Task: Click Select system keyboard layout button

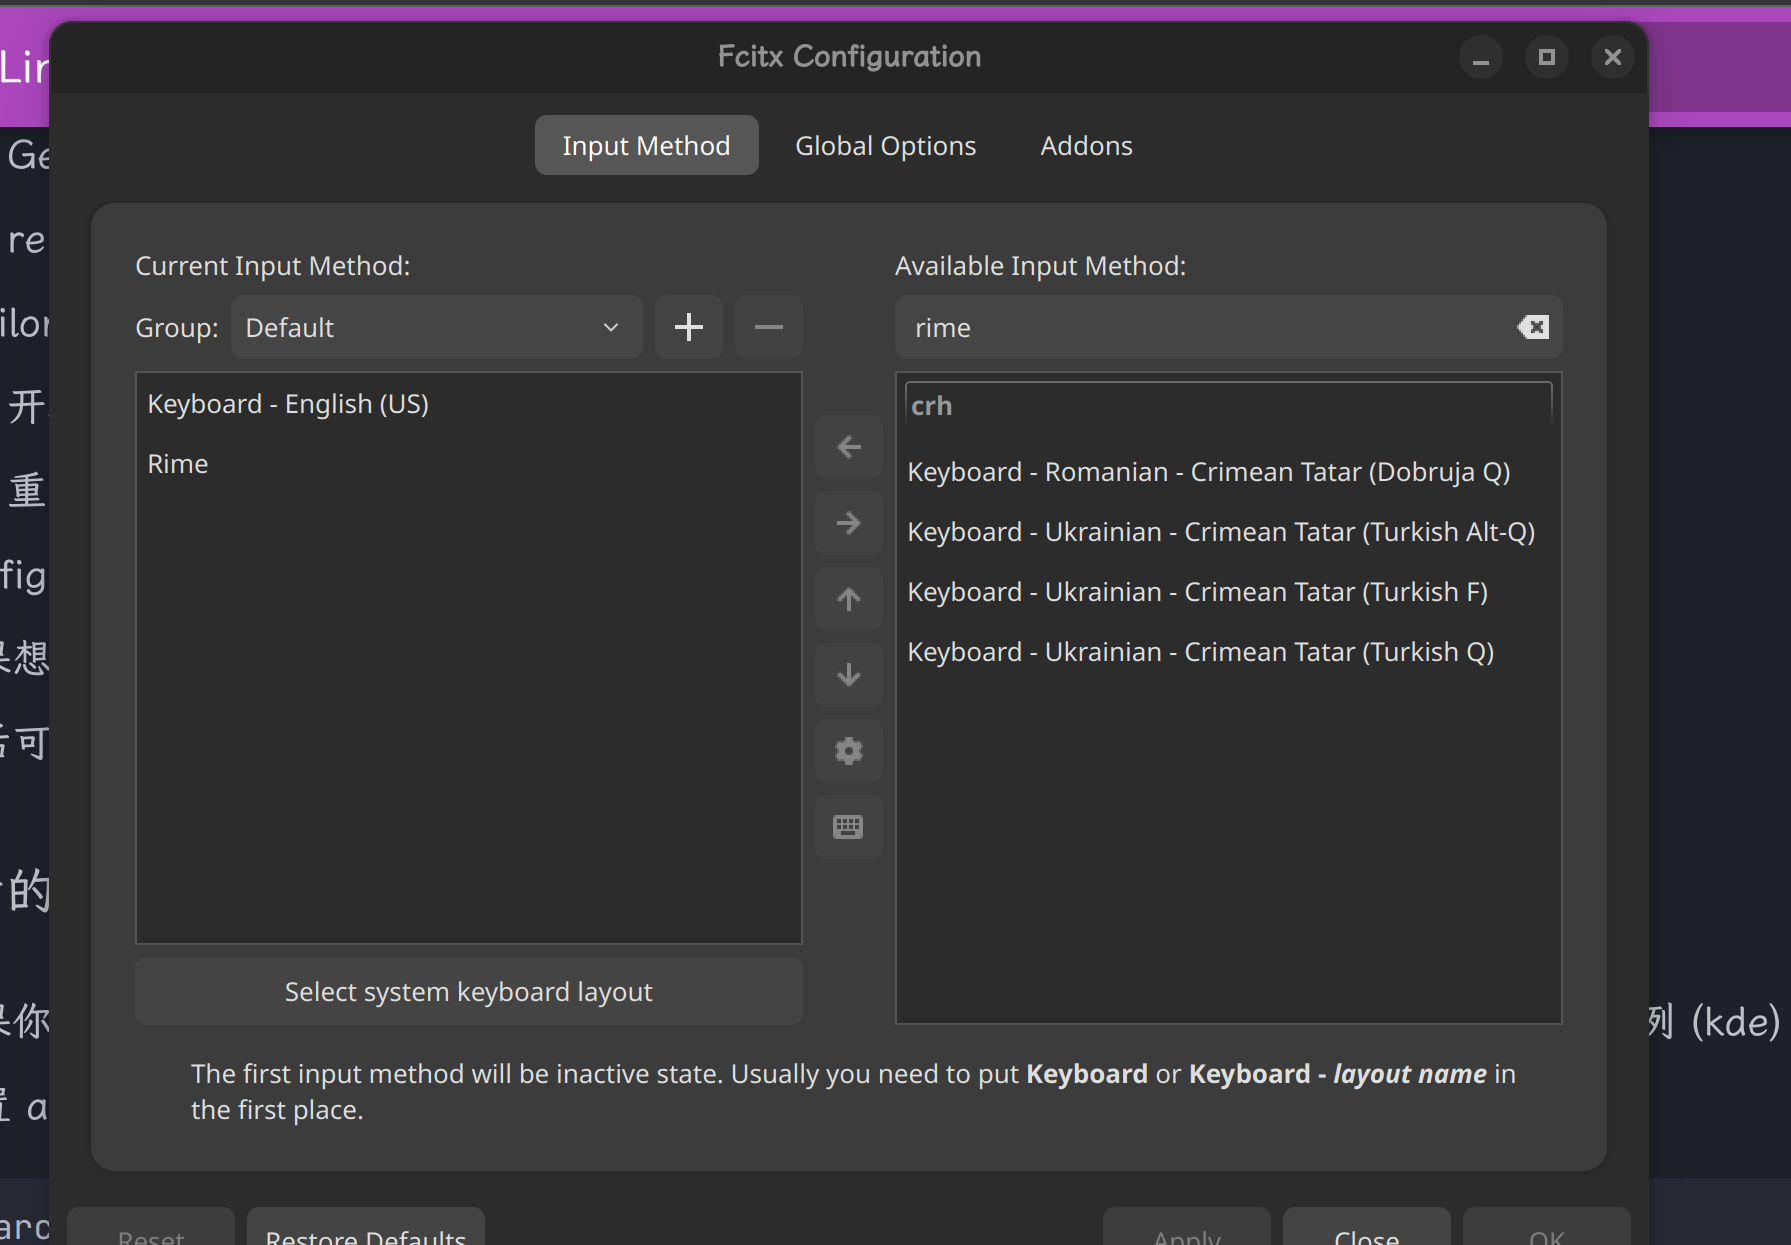Action: [468, 991]
